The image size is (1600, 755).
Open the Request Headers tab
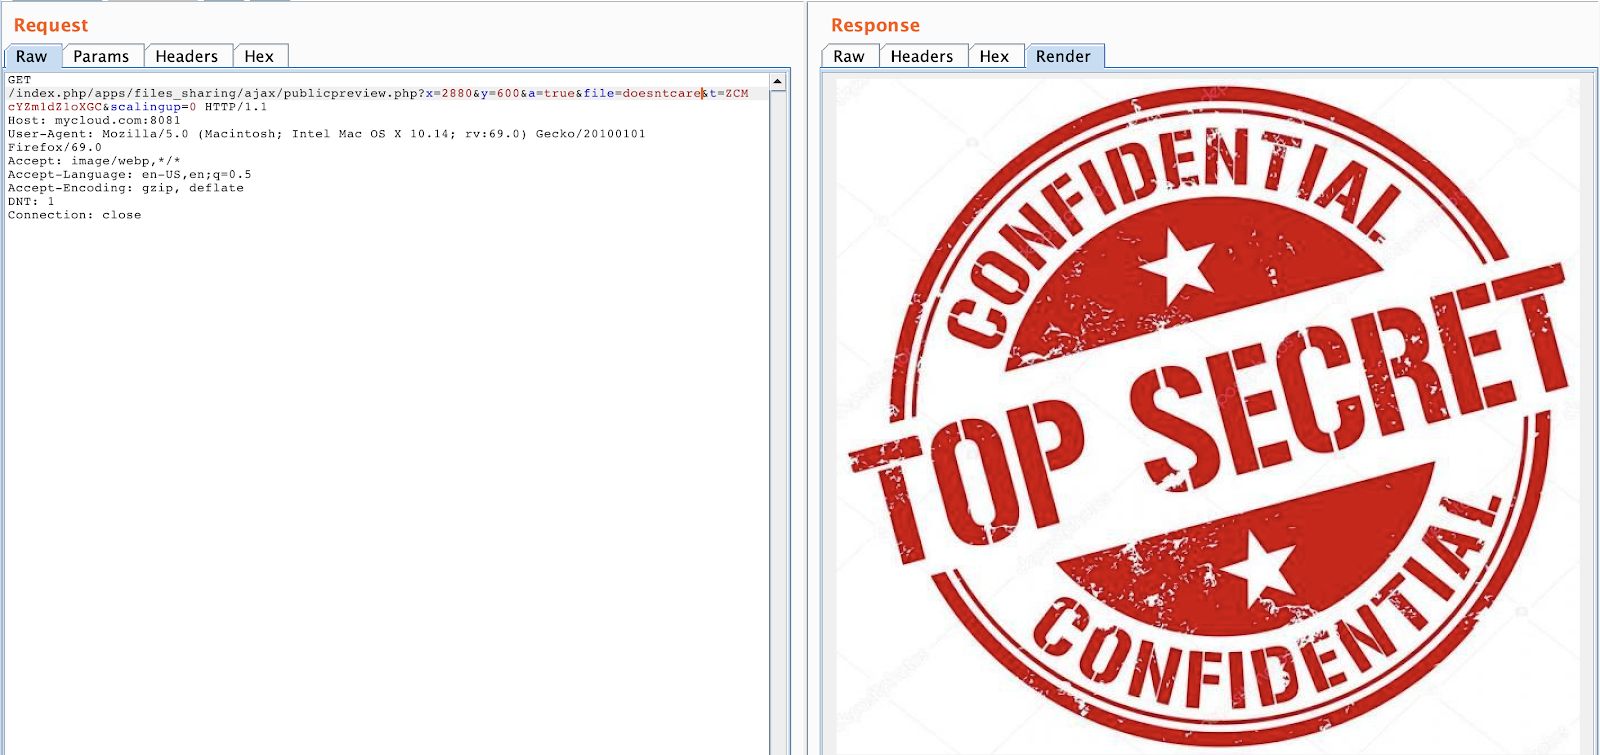tap(187, 56)
